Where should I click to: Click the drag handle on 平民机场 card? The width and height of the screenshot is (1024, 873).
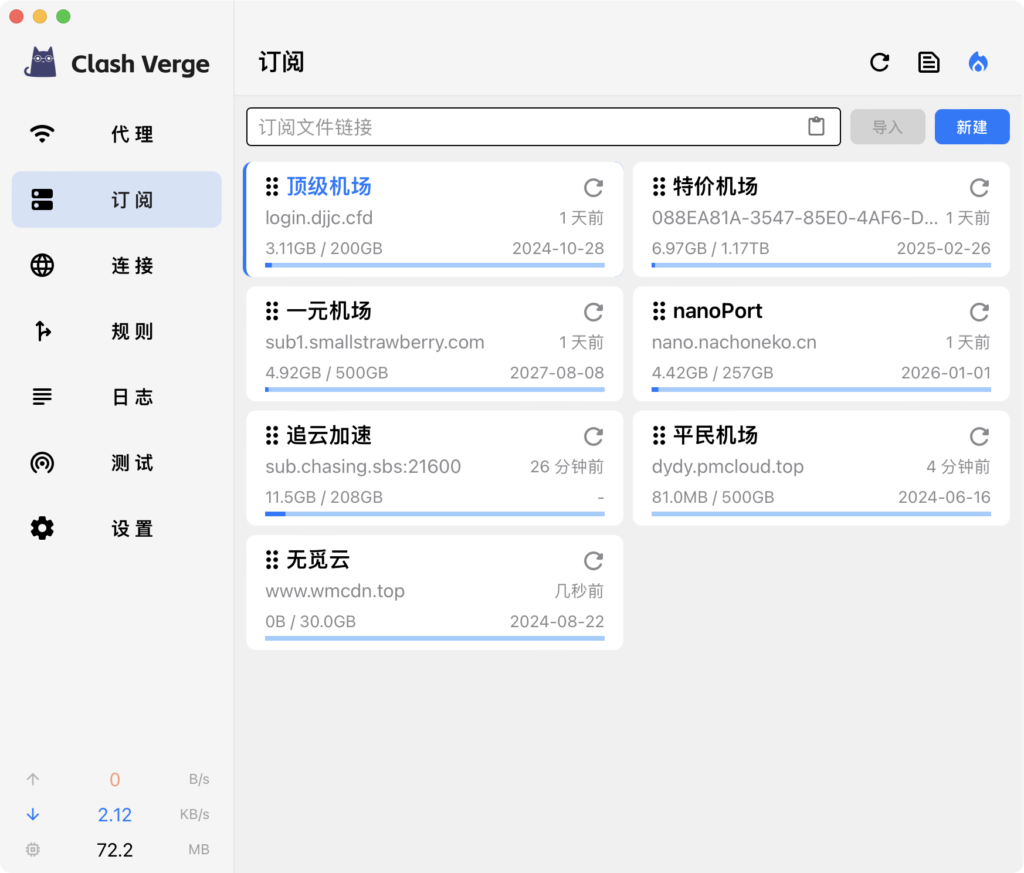point(659,435)
